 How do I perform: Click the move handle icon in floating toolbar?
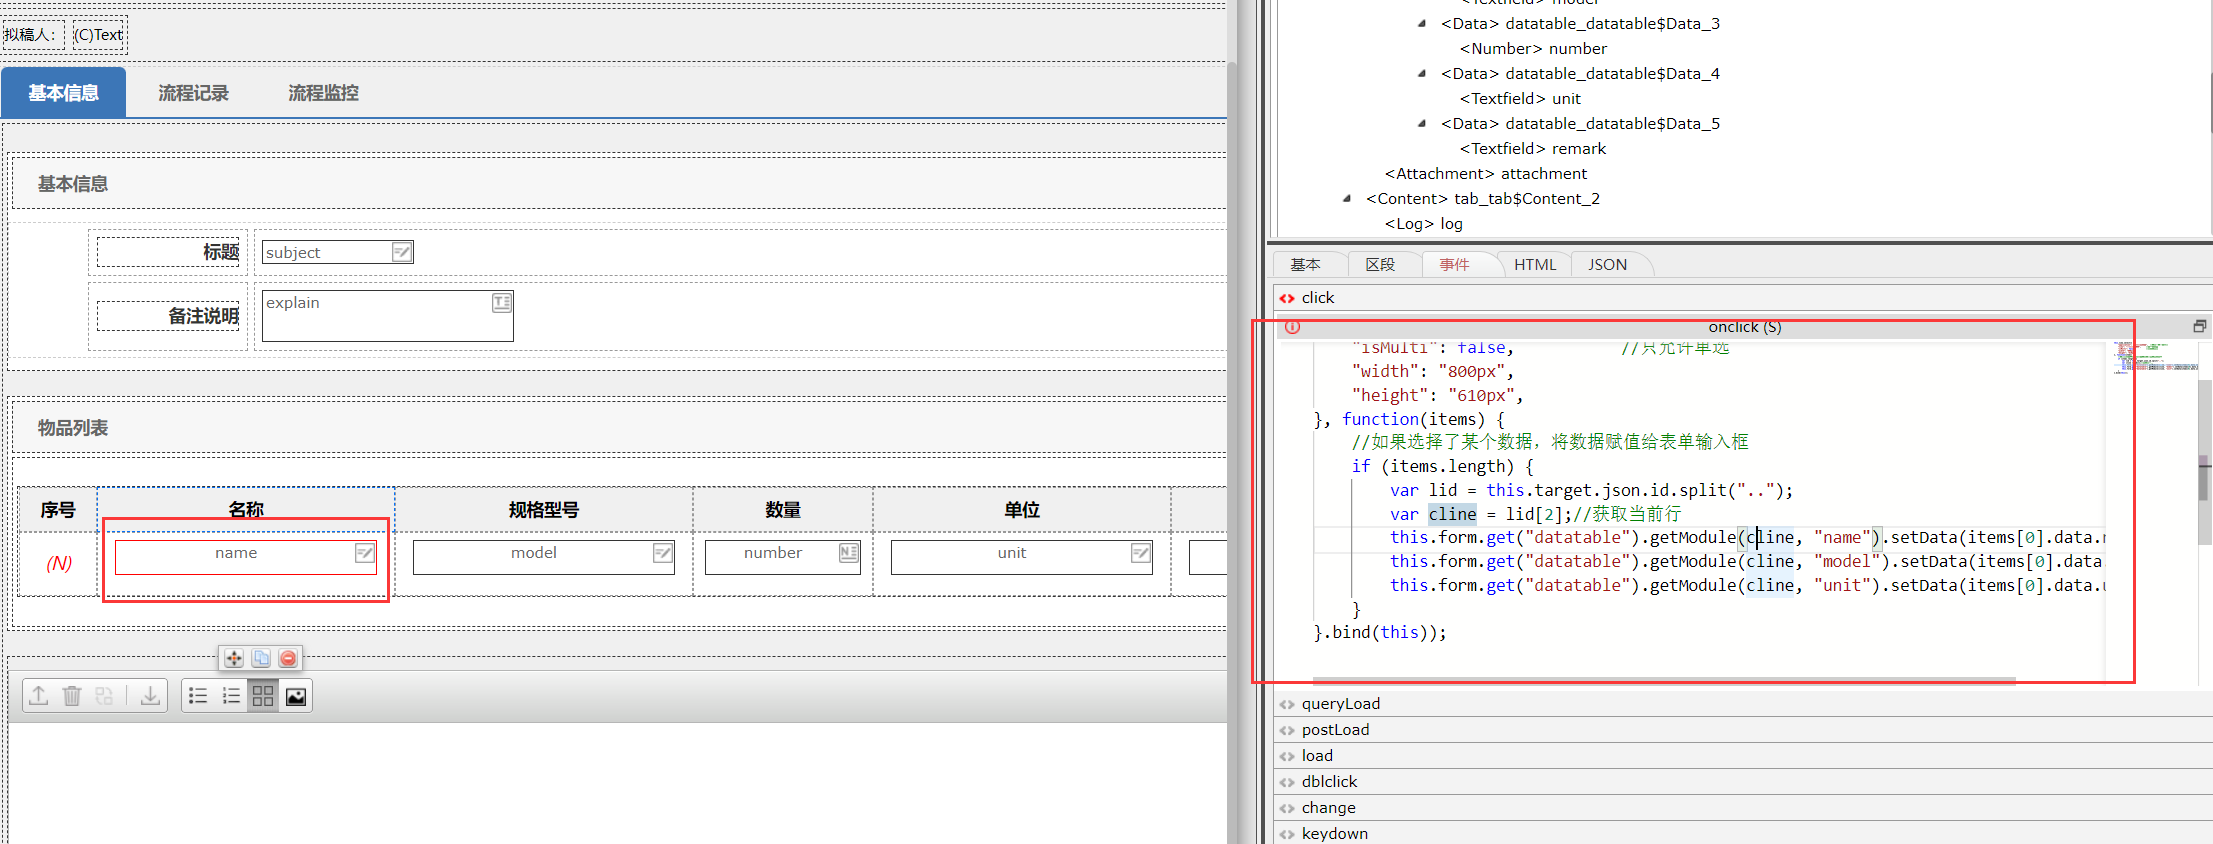click(x=233, y=658)
